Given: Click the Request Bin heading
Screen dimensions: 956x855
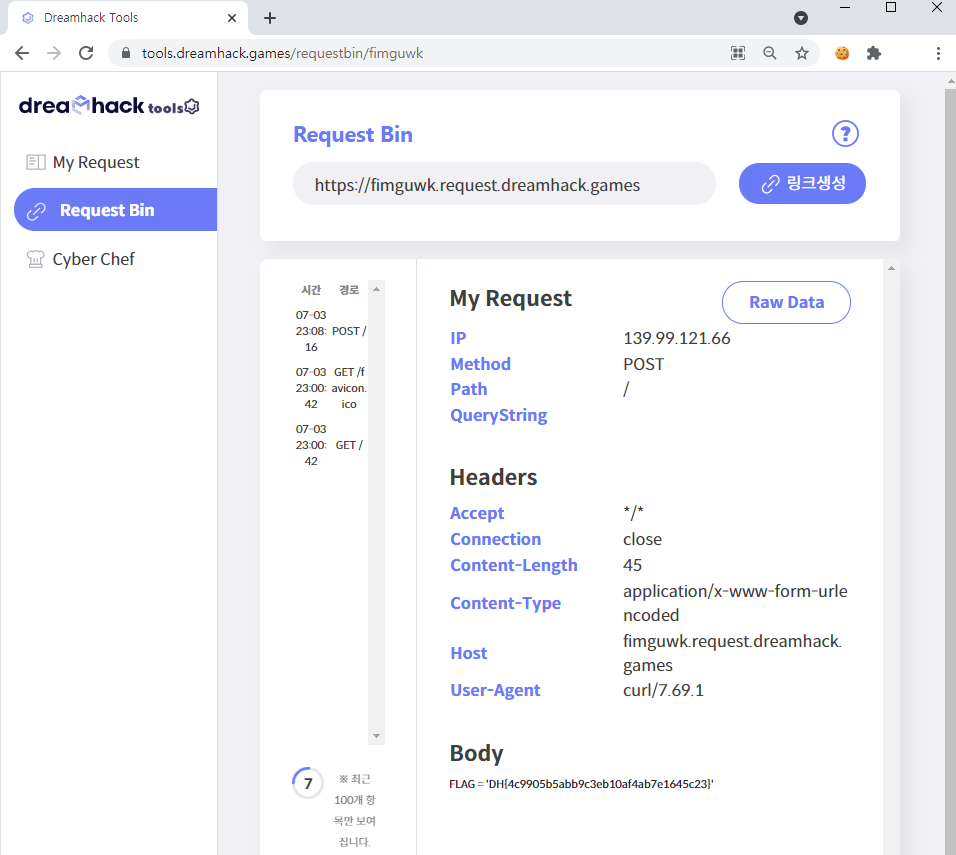Looking at the screenshot, I should pos(353,135).
